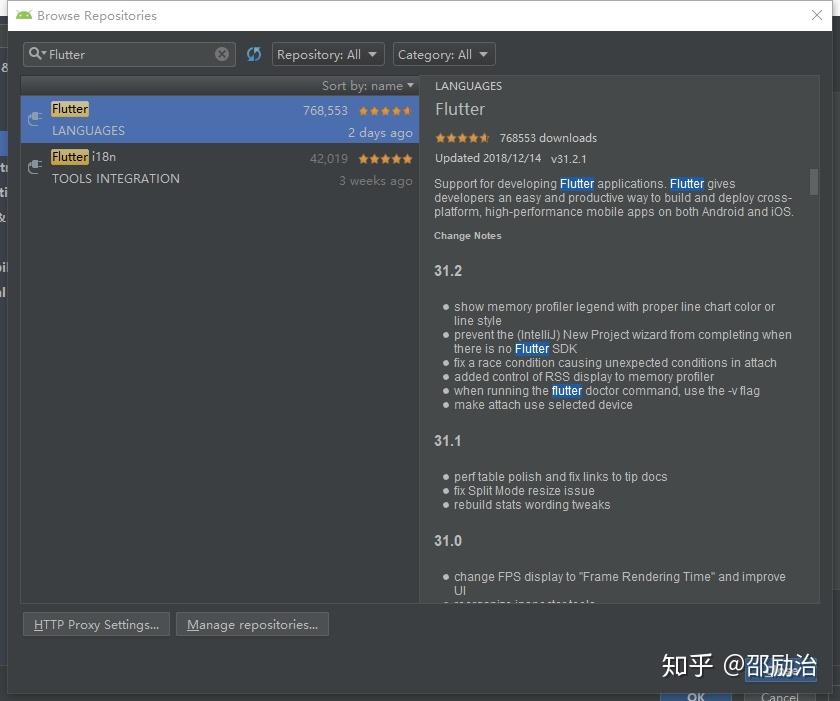Open HTTP Proxy Settings
Viewport: 840px width, 701px height.
[x=95, y=624]
